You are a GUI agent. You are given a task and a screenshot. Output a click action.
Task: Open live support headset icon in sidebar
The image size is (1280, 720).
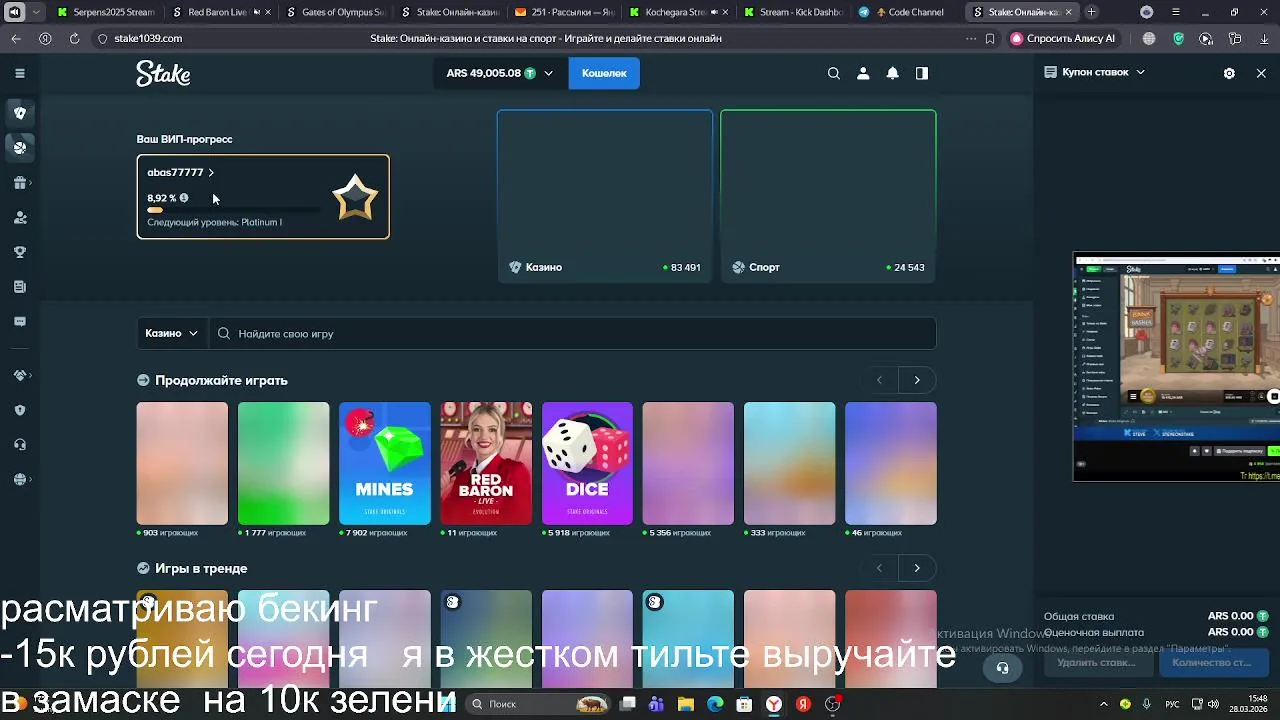click(19, 445)
